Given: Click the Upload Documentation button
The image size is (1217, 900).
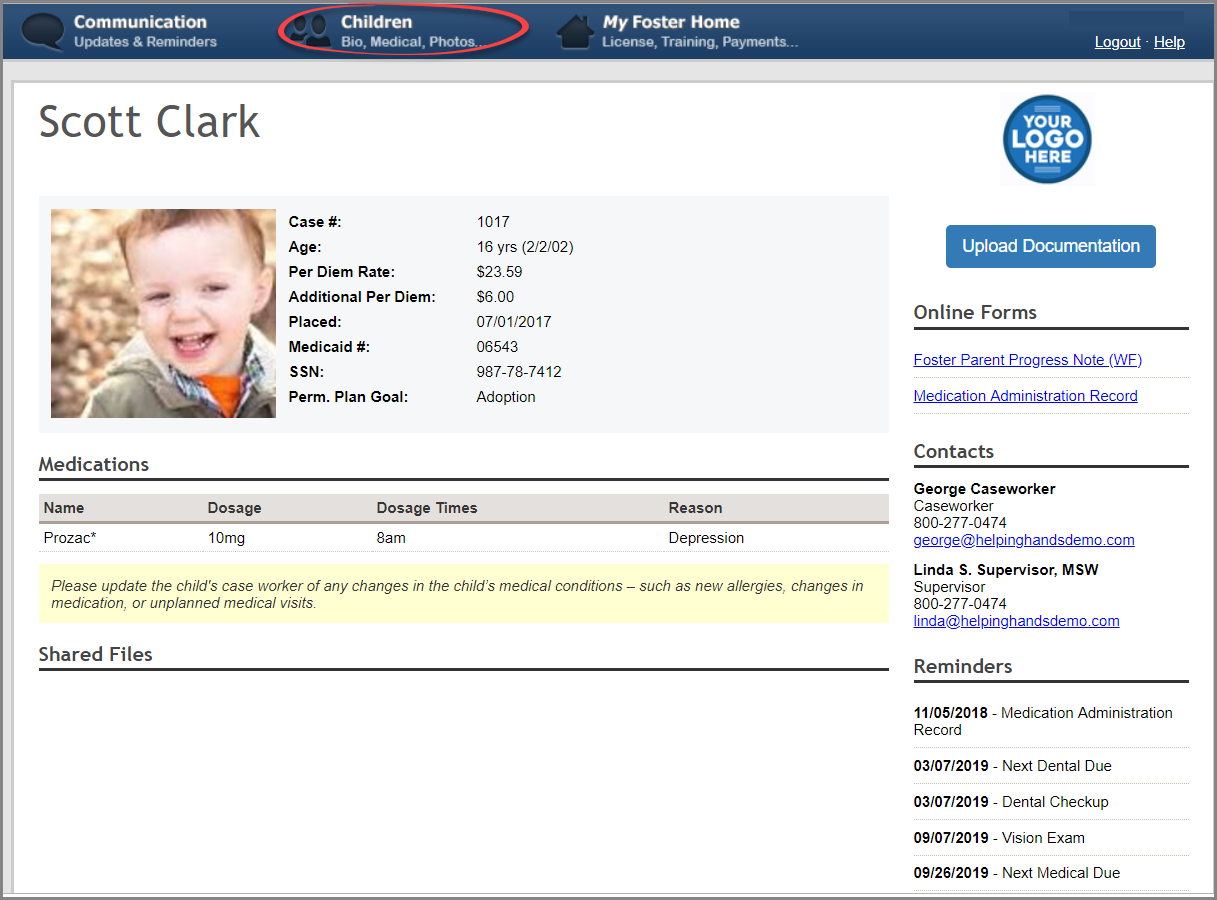Looking at the screenshot, I should pos(1050,246).
